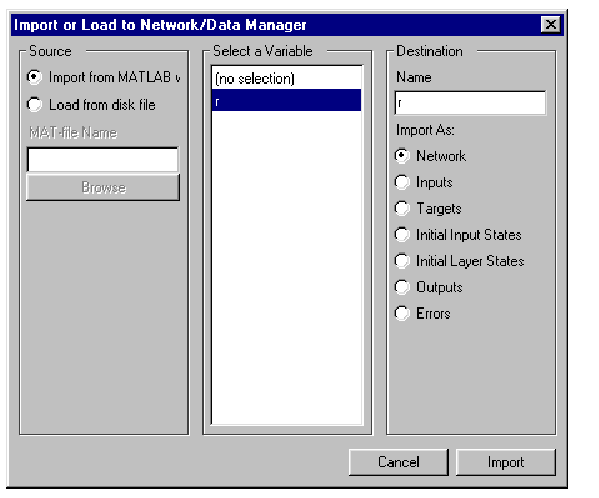
Task: Click the Browse button
Action: (x=103, y=188)
